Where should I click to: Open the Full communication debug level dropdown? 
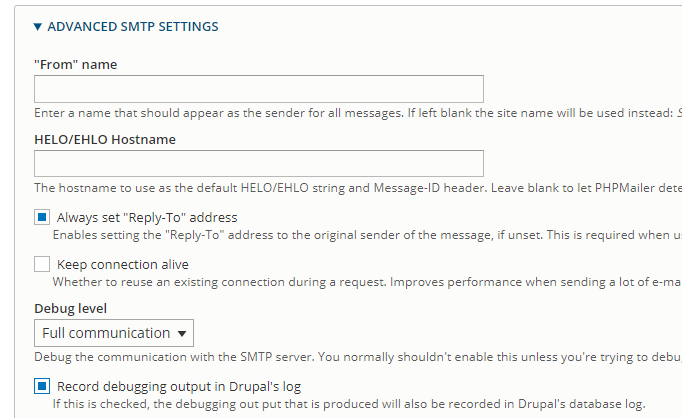click(114, 333)
